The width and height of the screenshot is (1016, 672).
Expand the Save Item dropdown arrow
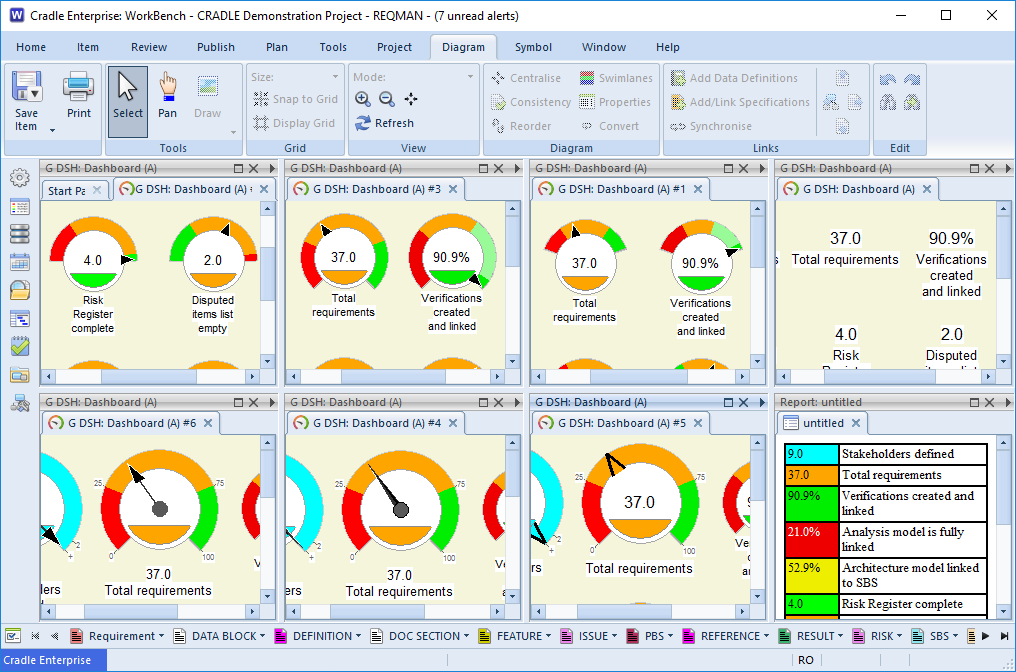tap(52, 130)
